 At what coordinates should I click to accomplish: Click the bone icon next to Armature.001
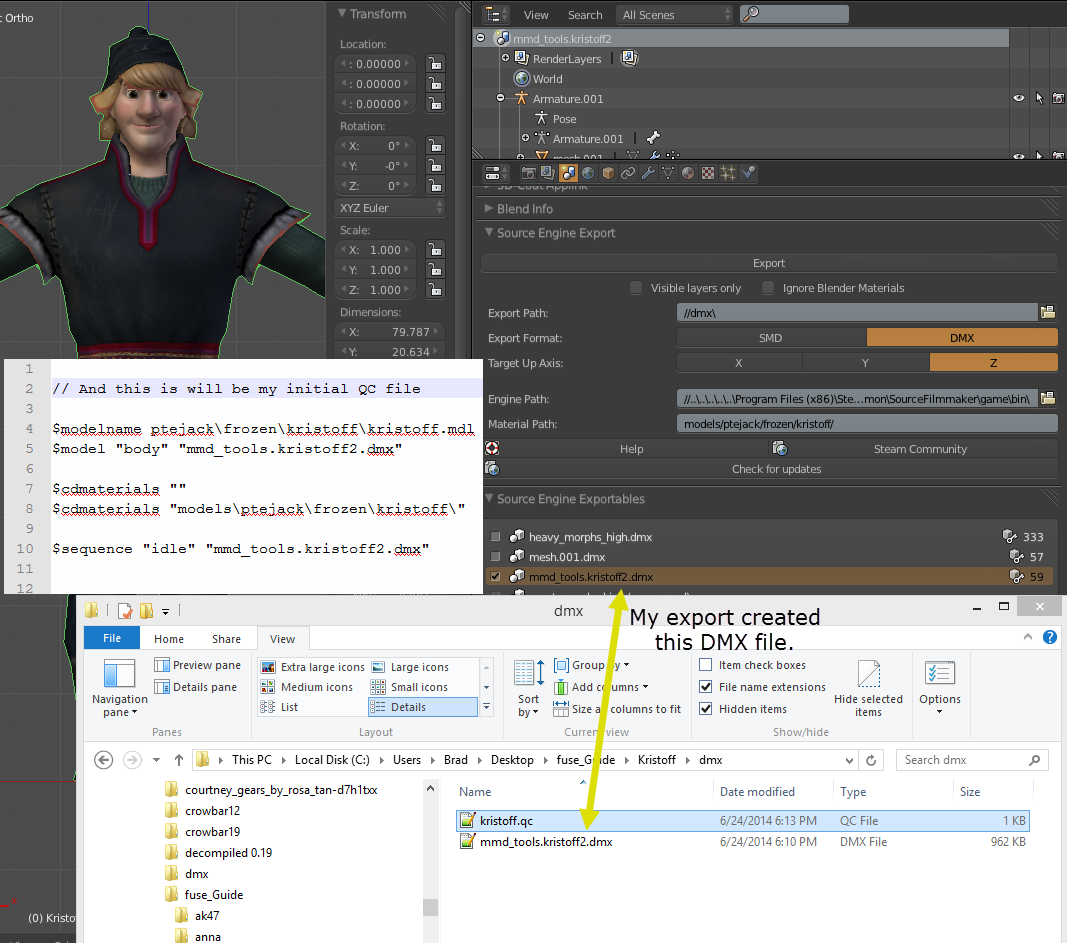(653, 138)
